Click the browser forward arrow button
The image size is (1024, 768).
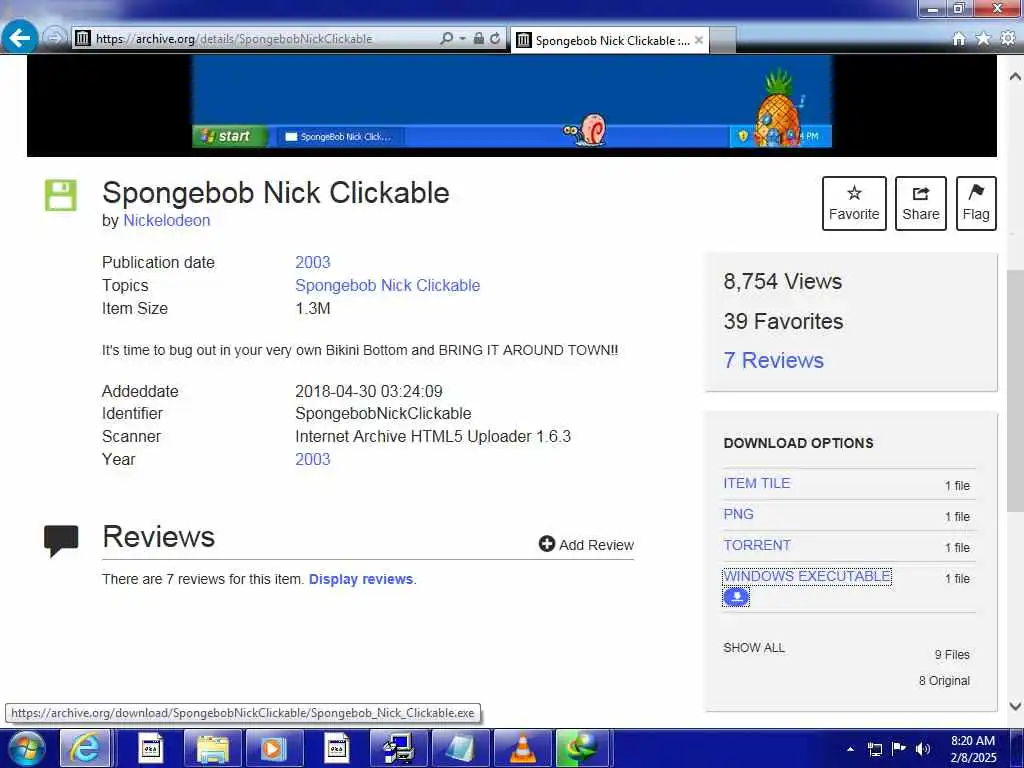[55, 38]
